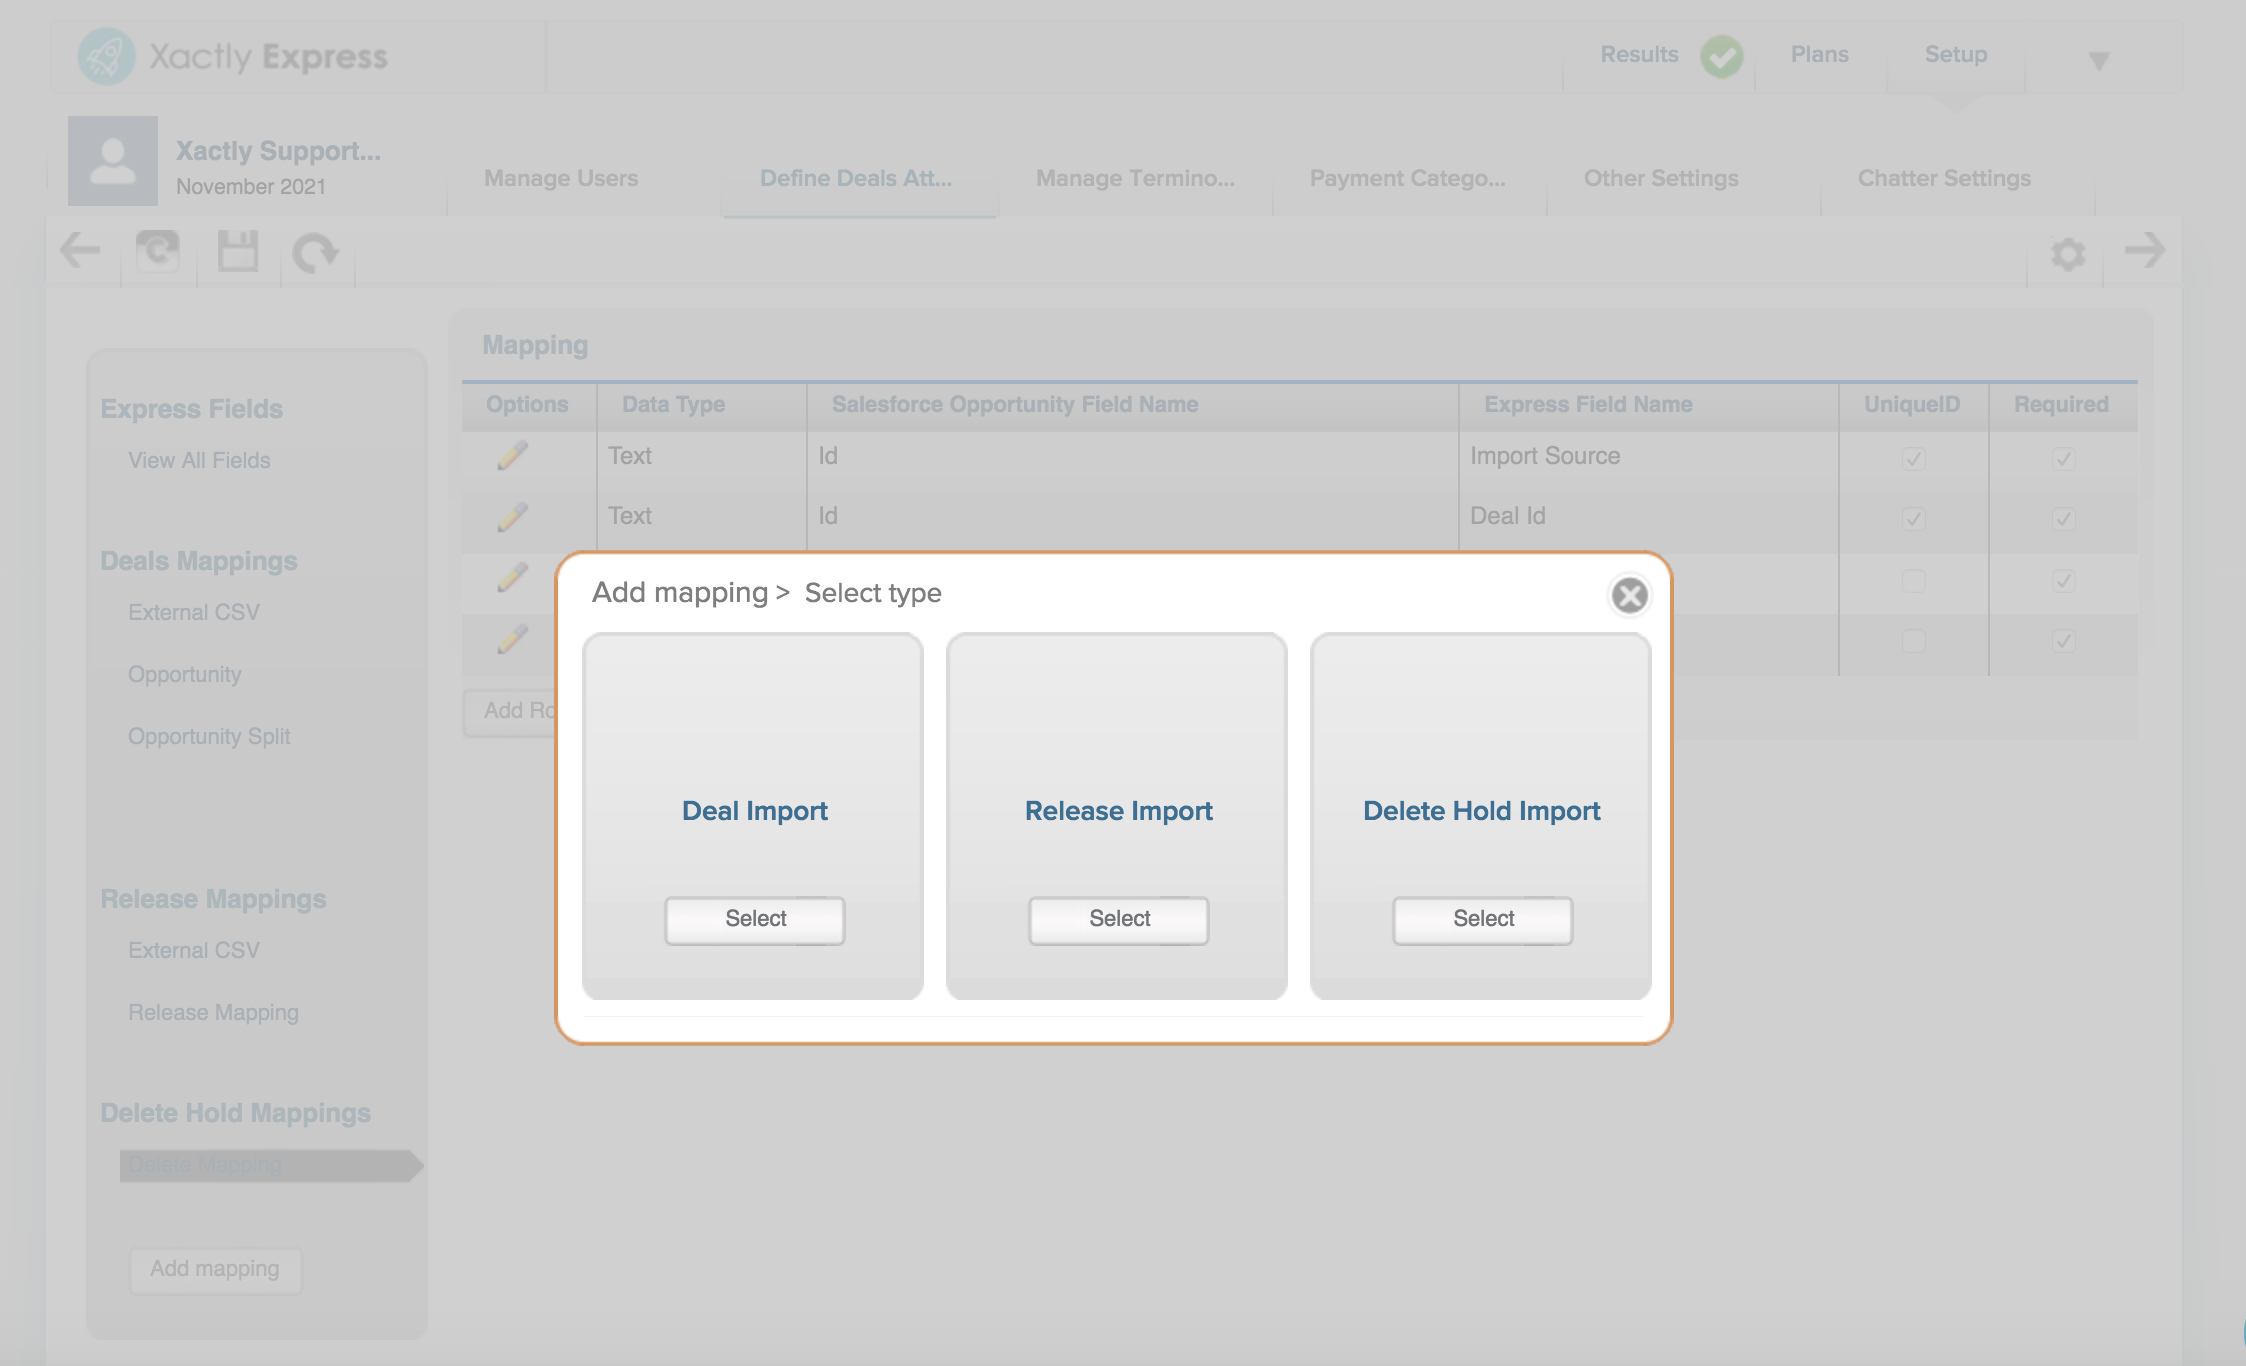This screenshot has height=1366, width=2246.
Task: Select the Release Import type
Action: pyautogui.click(x=1119, y=919)
